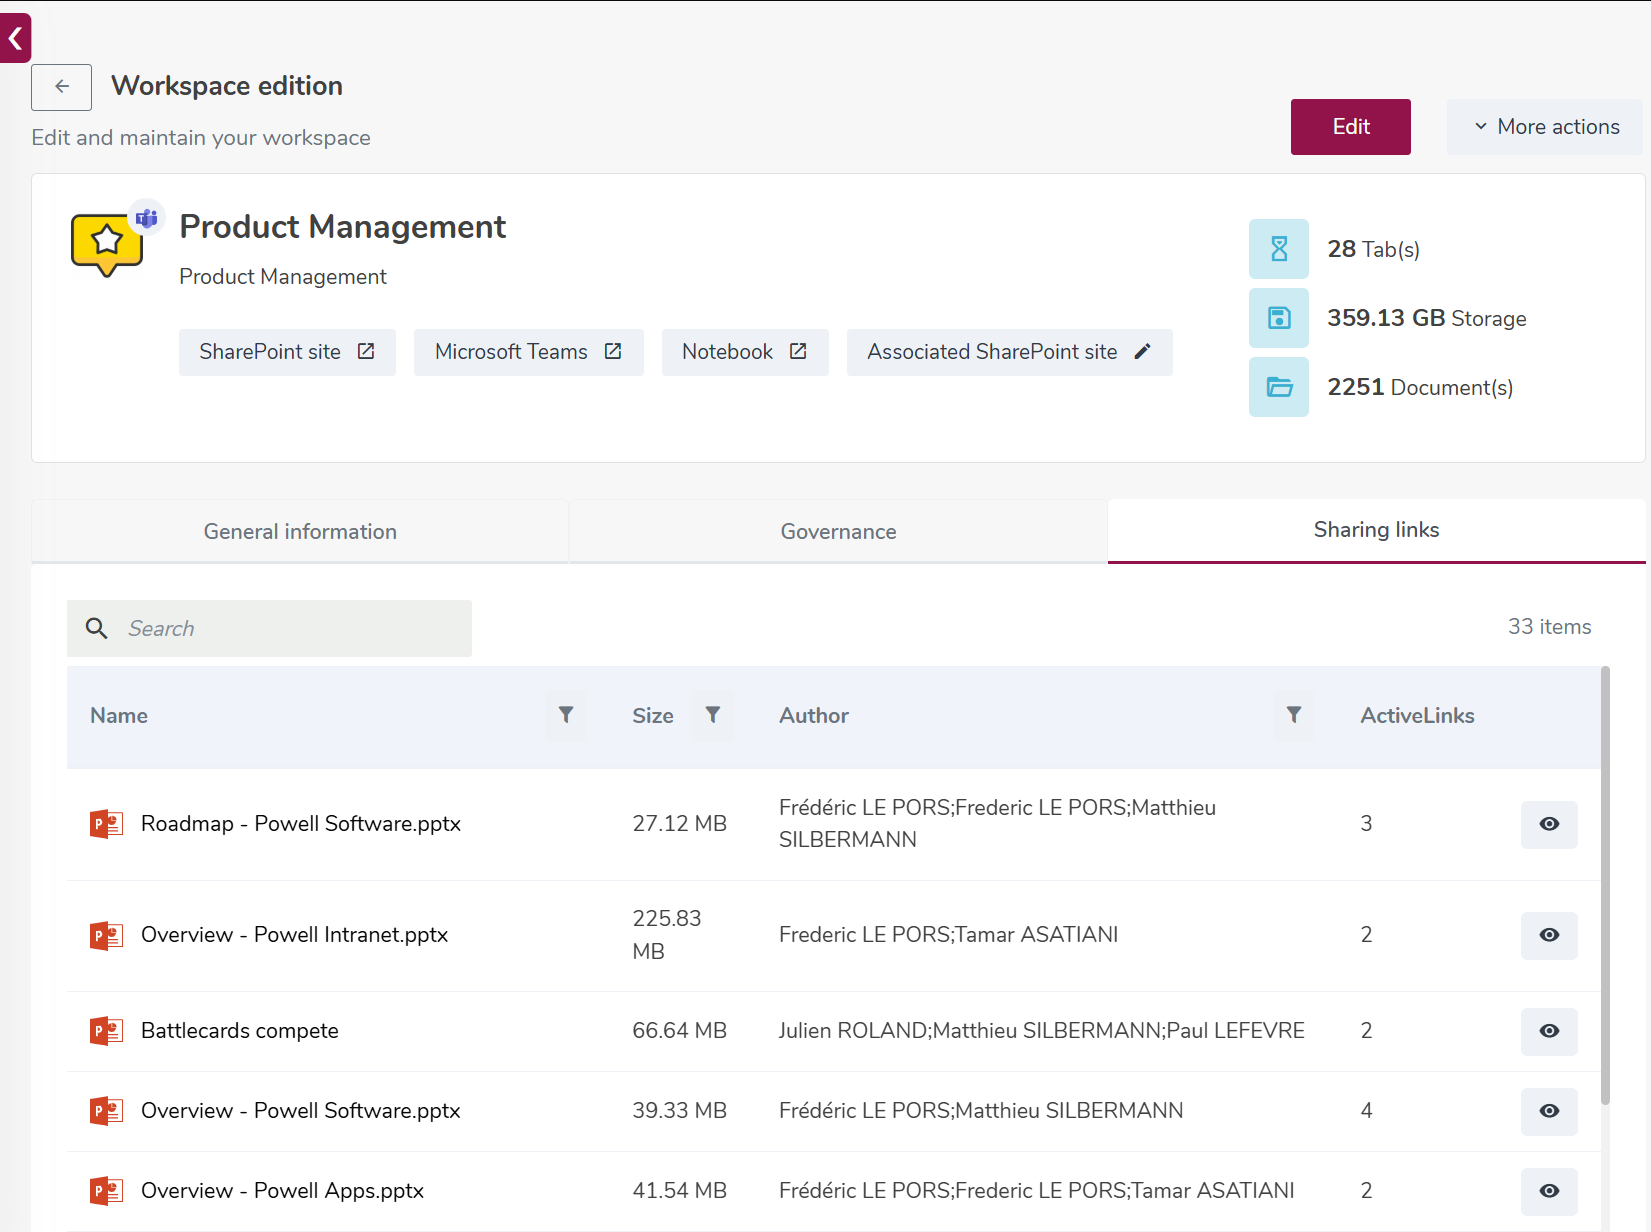Viewport: 1651px width, 1232px height.
Task: Open the SharePoint site link
Action: (x=287, y=352)
